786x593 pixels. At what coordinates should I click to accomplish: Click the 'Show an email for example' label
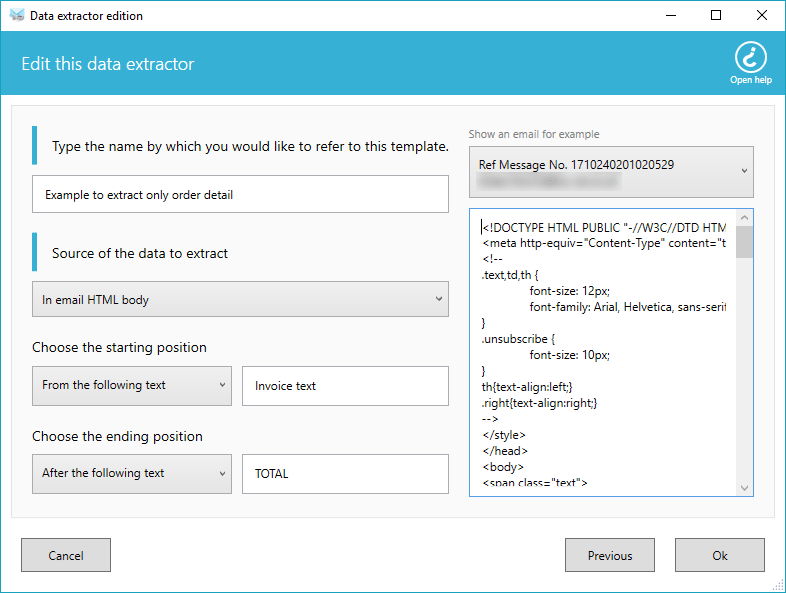tap(534, 134)
